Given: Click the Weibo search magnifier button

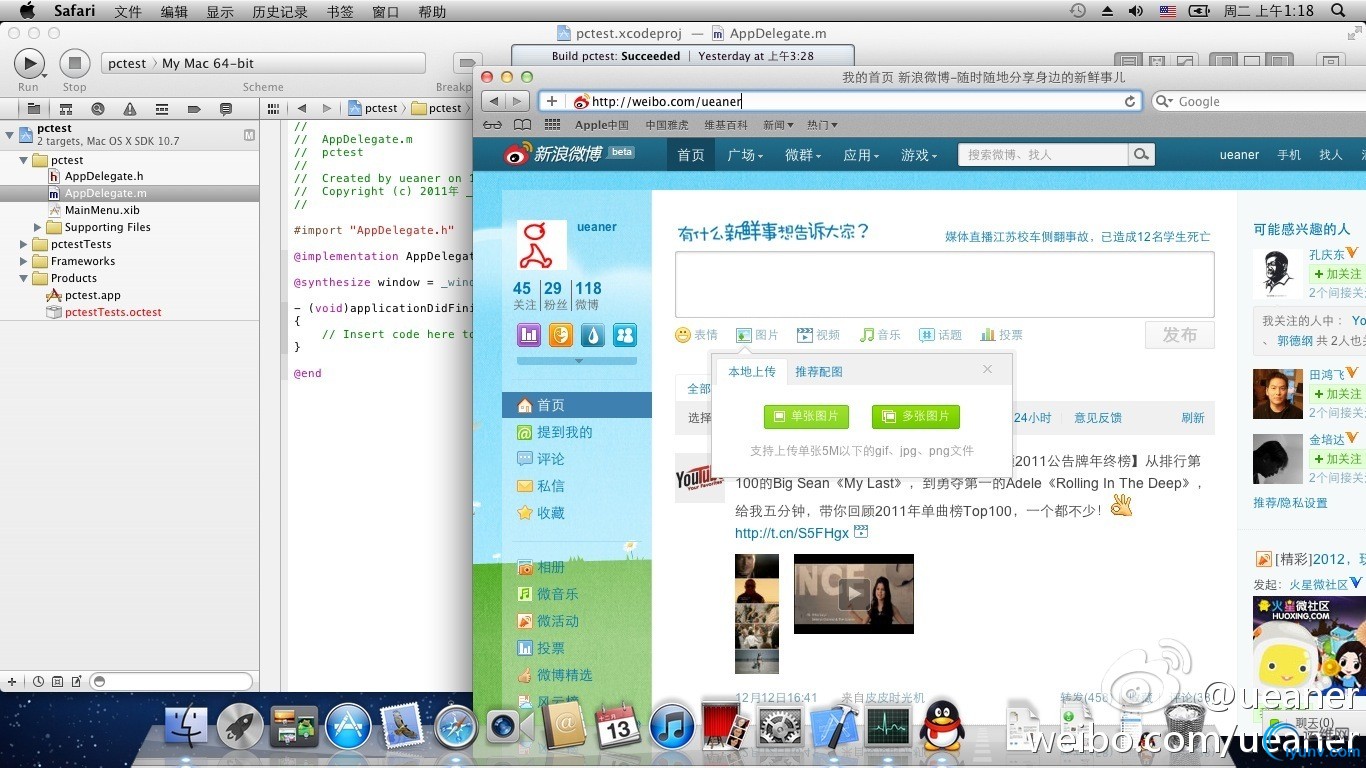Looking at the screenshot, I should (1142, 154).
